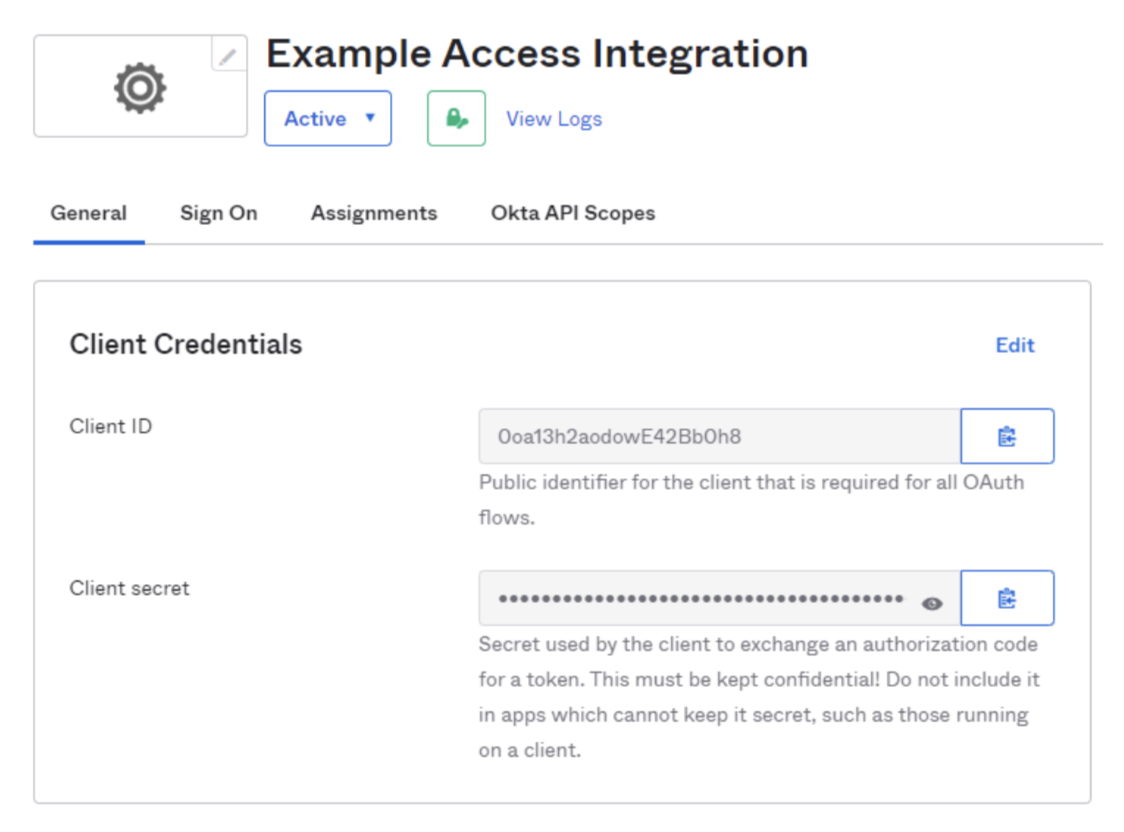Click the Client Credentials heading
The height and width of the screenshot is (832, 1124).
click(x=186, y=345)
